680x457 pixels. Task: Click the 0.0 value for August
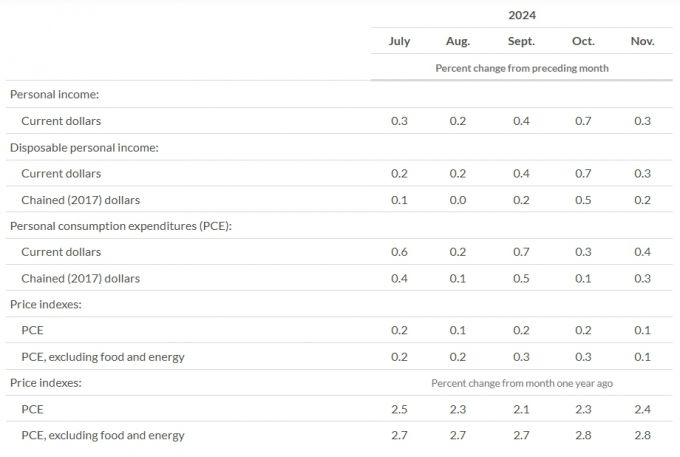pos(458,199)
